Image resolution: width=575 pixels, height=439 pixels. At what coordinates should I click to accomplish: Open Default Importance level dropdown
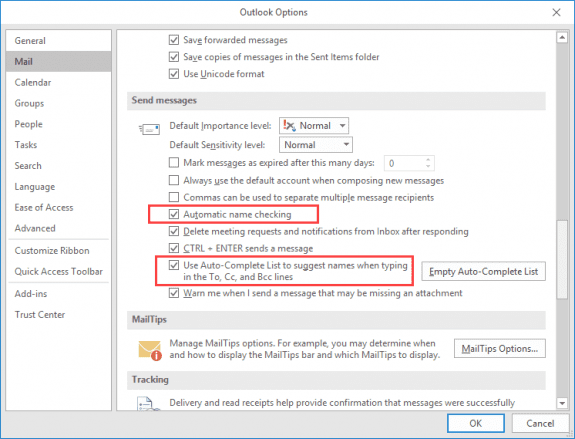(314, 126)
